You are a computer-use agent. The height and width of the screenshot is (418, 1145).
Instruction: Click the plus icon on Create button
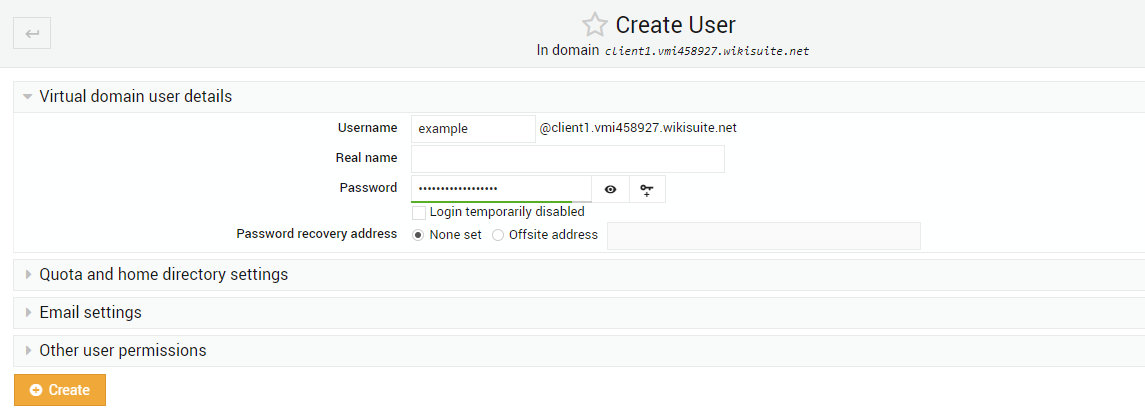tap(36, 390)
